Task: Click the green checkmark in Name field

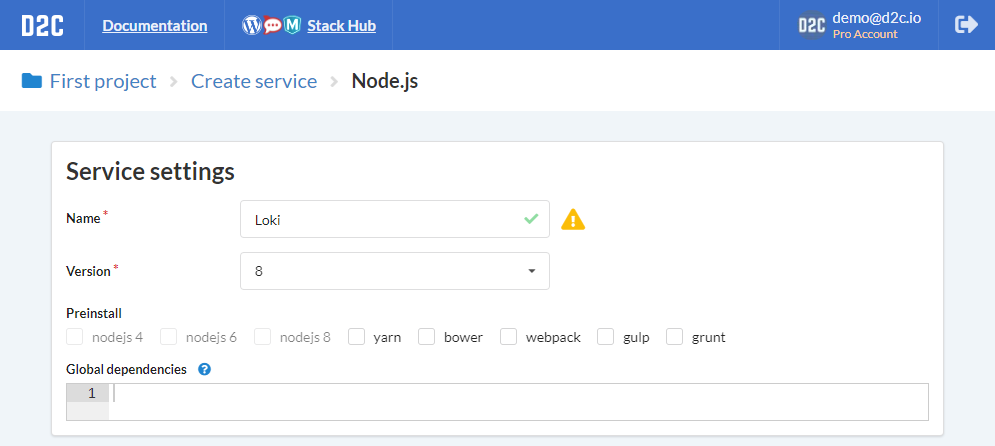Action: click(531, 219)
